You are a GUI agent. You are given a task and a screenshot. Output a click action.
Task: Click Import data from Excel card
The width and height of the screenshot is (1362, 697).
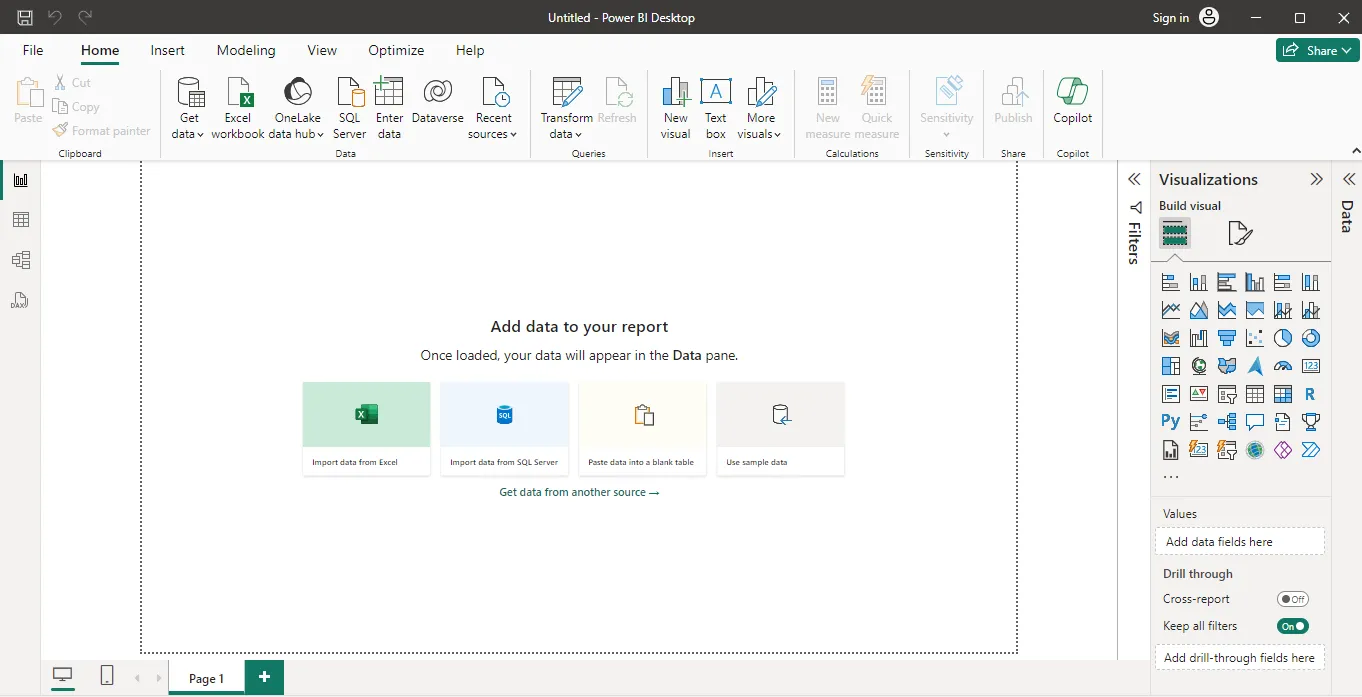point(366,428)
